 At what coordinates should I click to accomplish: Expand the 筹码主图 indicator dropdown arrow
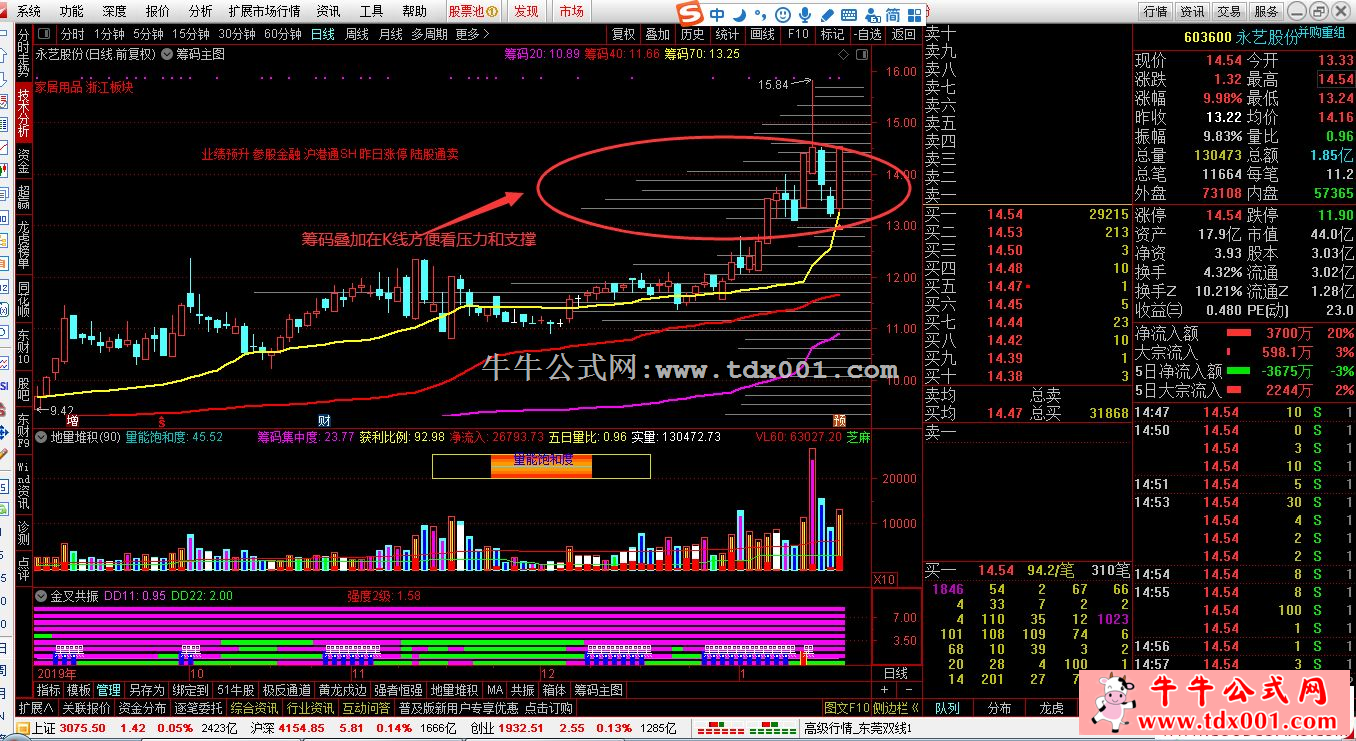(x=168, y=54)
